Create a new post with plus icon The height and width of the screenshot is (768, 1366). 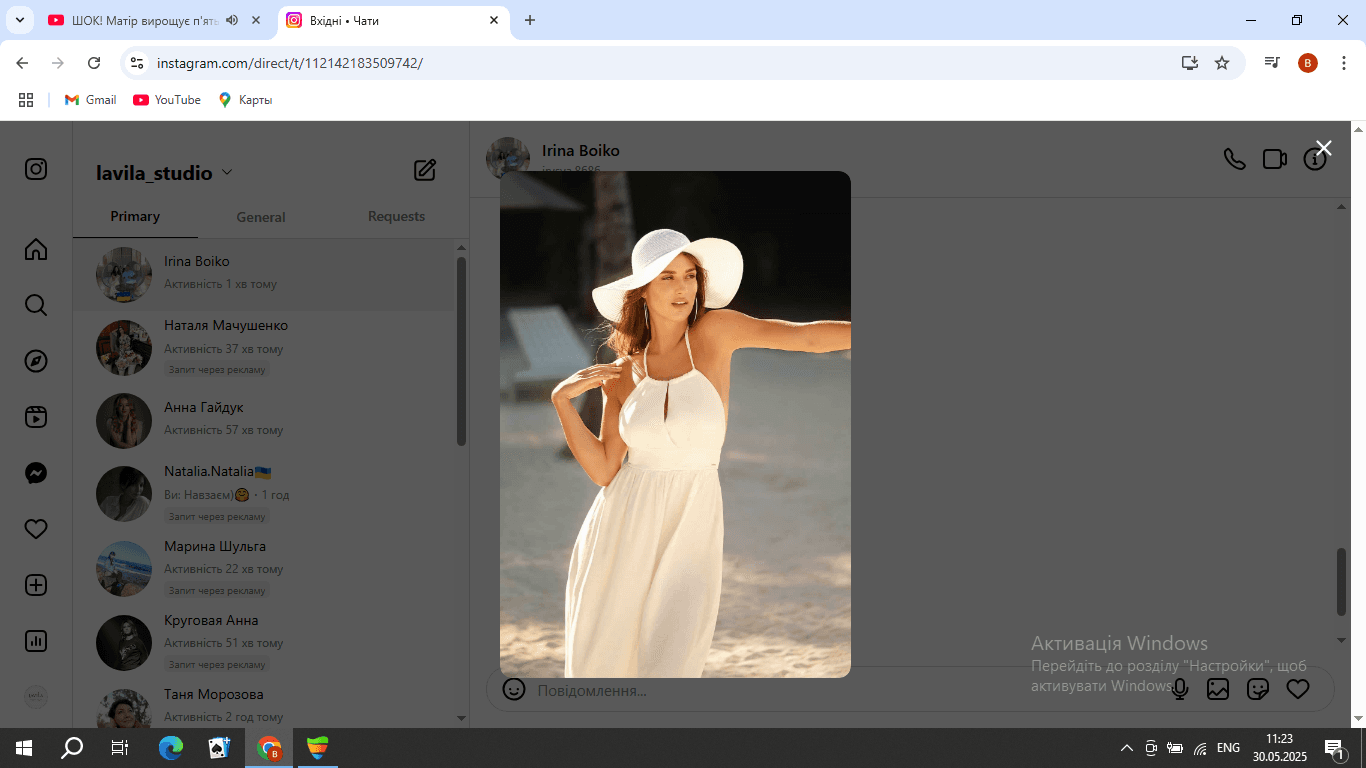36,585
